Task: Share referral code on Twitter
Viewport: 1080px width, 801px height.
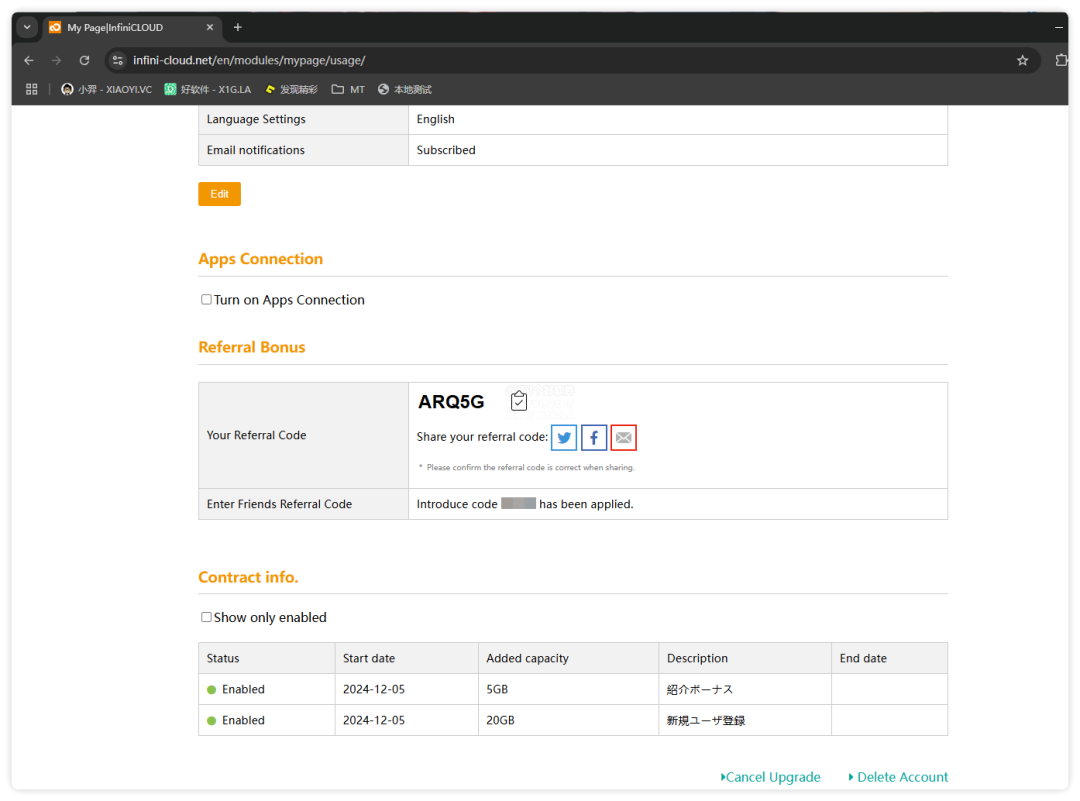Action: pyautogui.click(x=564, y=437)
